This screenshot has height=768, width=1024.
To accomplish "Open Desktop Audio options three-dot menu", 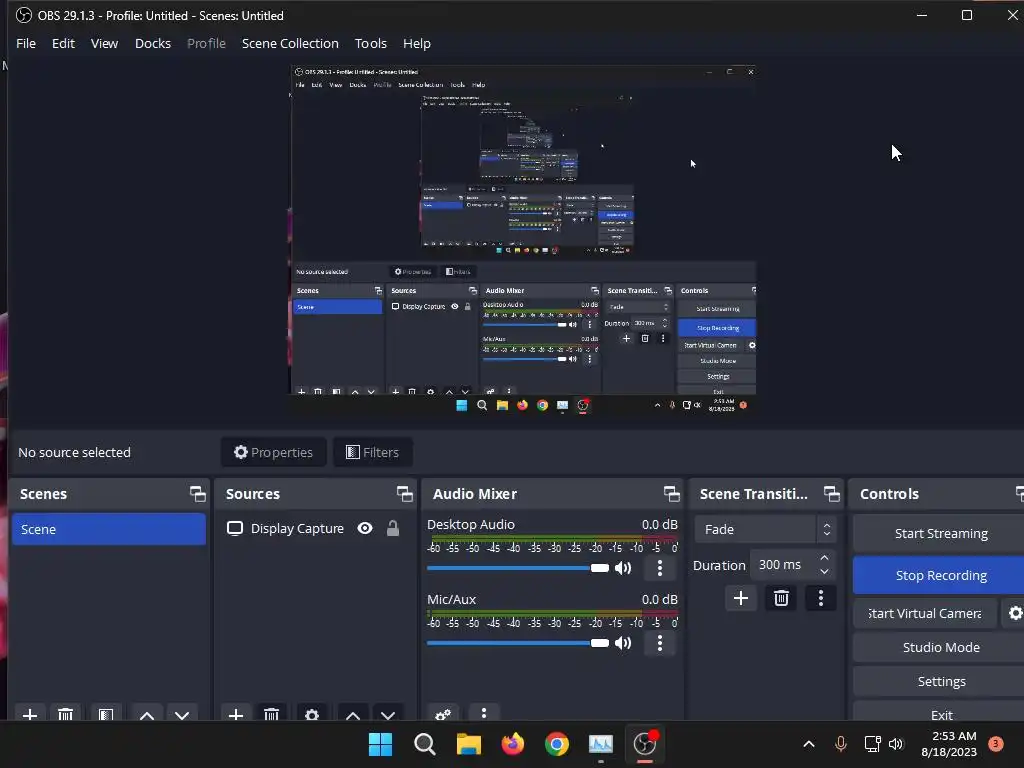I will pyautogui.click(x=660, y=568).
